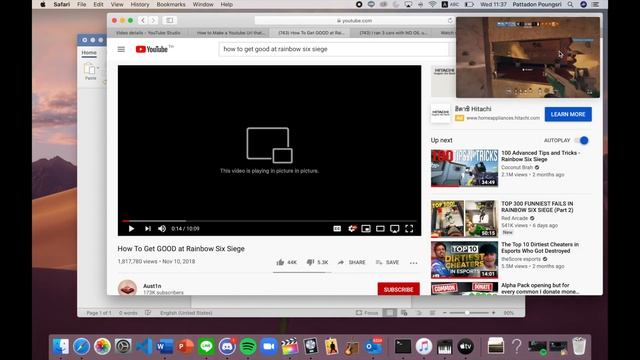The height and width of the screenshot is (360, 640).
Task: Go to YouTube home via logo
Action: point(152,49)
